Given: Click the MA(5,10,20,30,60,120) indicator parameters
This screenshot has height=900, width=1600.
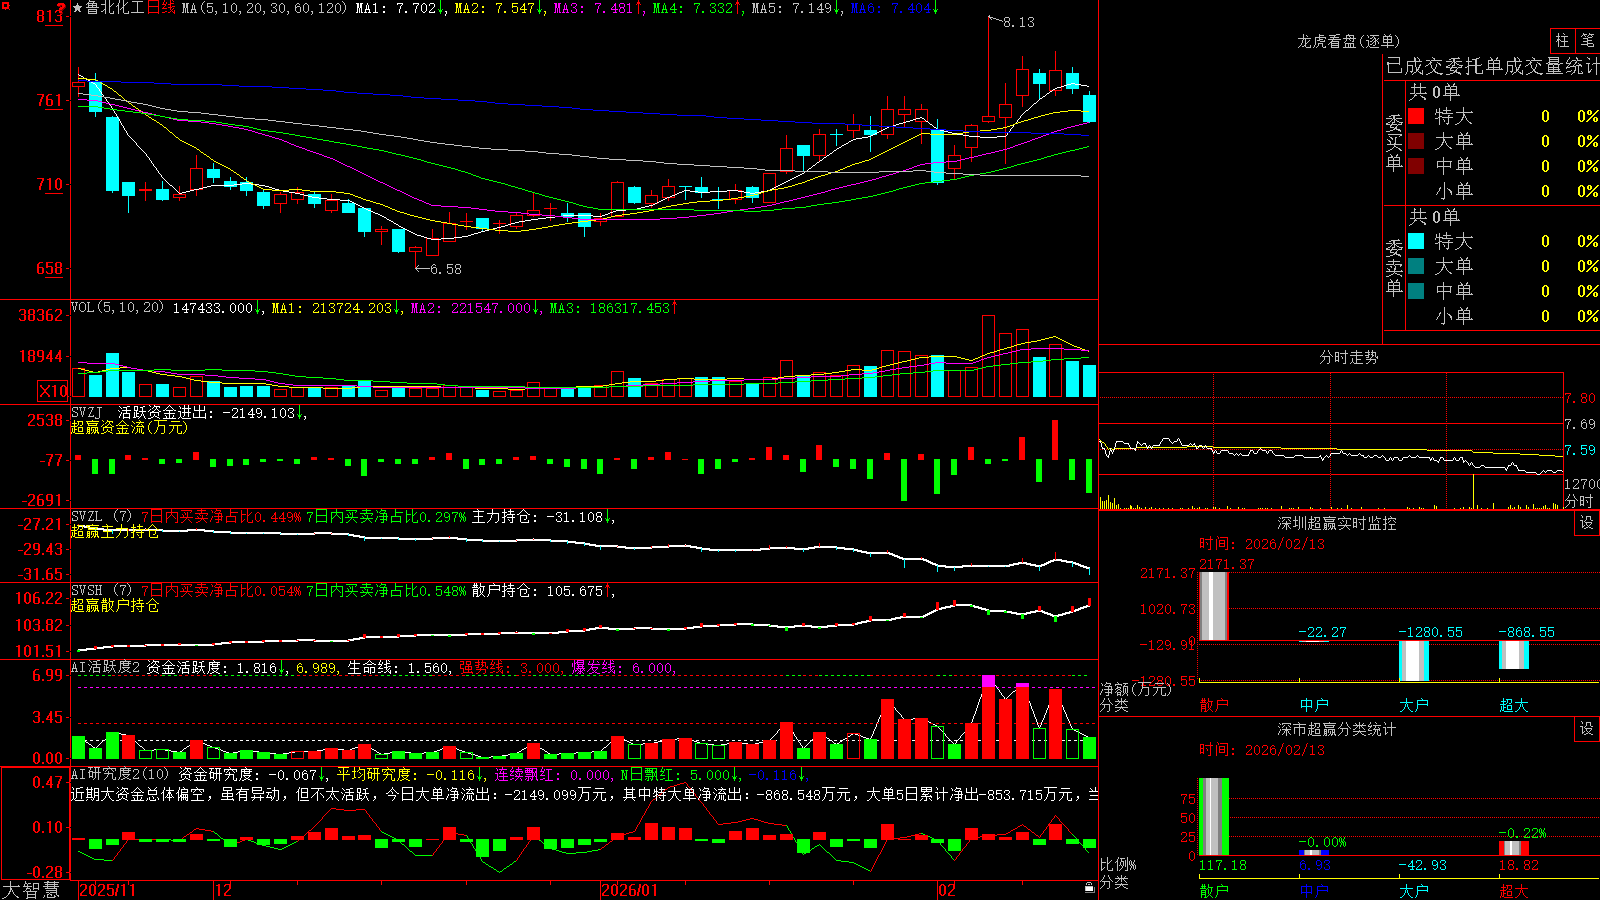Looking at the screenshot, I should tap(264, 8).
